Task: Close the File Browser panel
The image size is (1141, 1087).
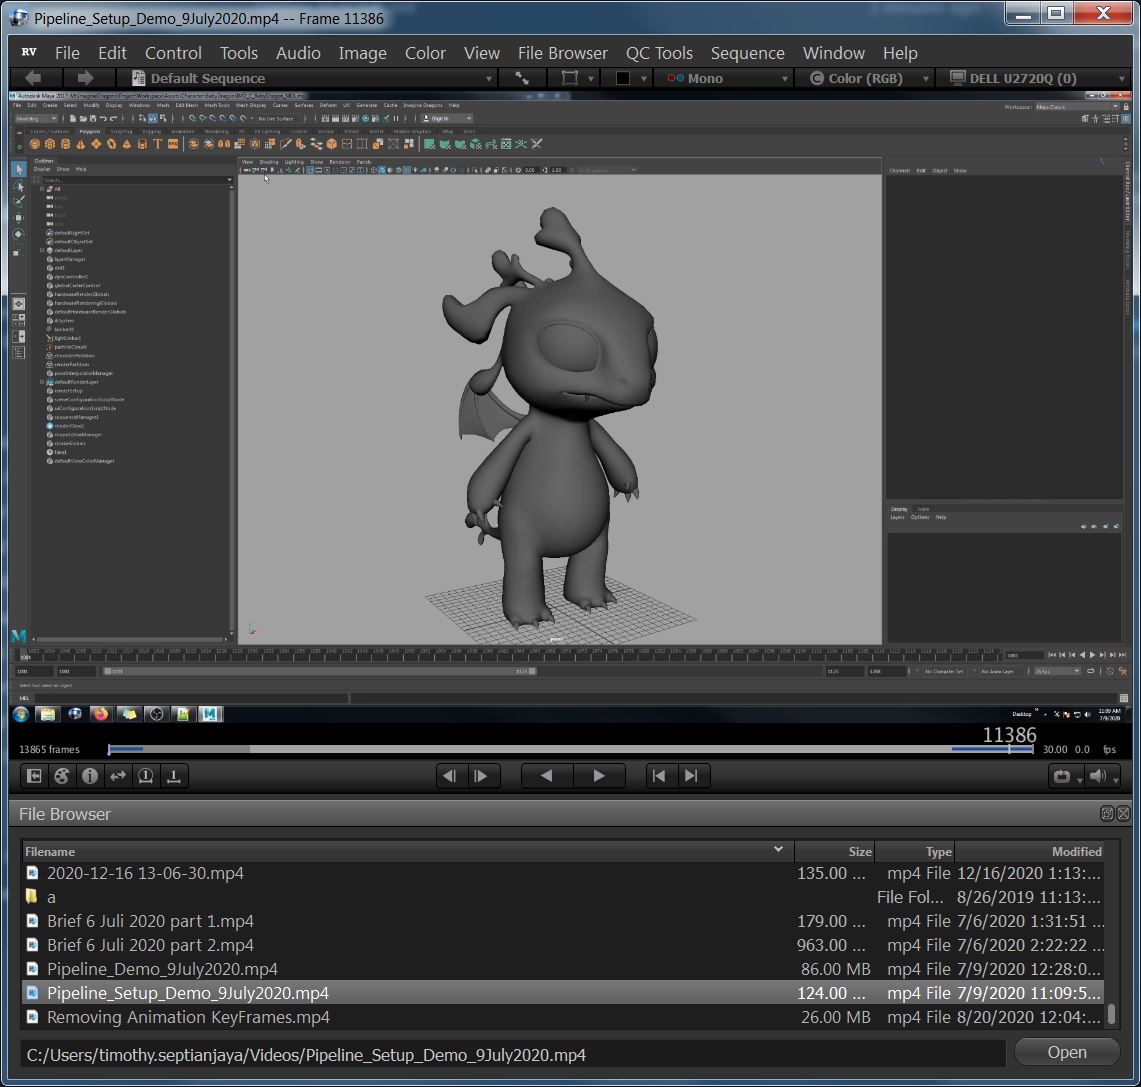Action: pos(1124,814)
